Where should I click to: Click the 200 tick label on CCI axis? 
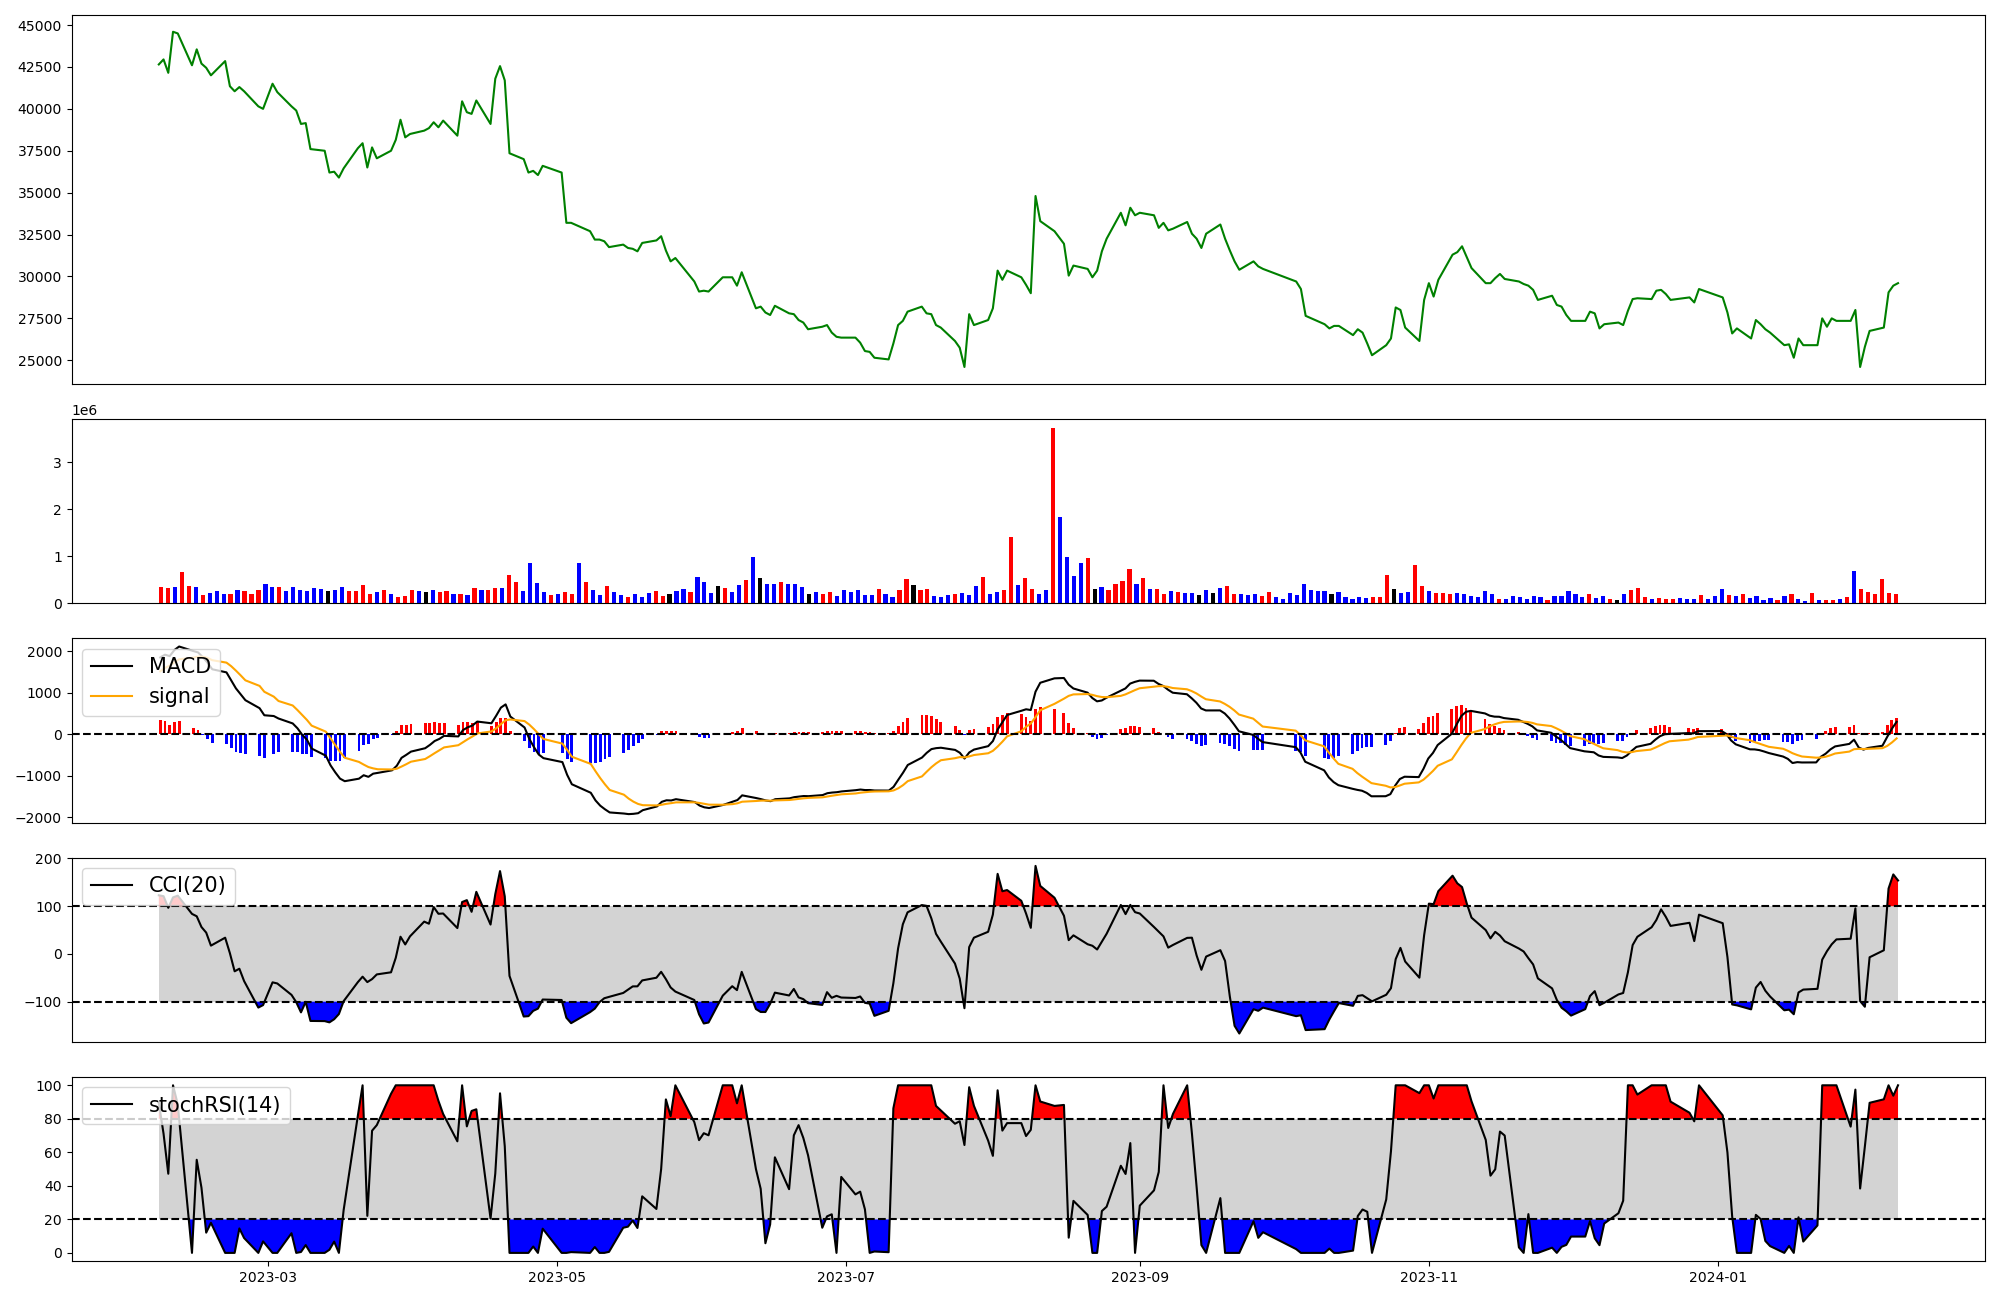tap(49, 859)
